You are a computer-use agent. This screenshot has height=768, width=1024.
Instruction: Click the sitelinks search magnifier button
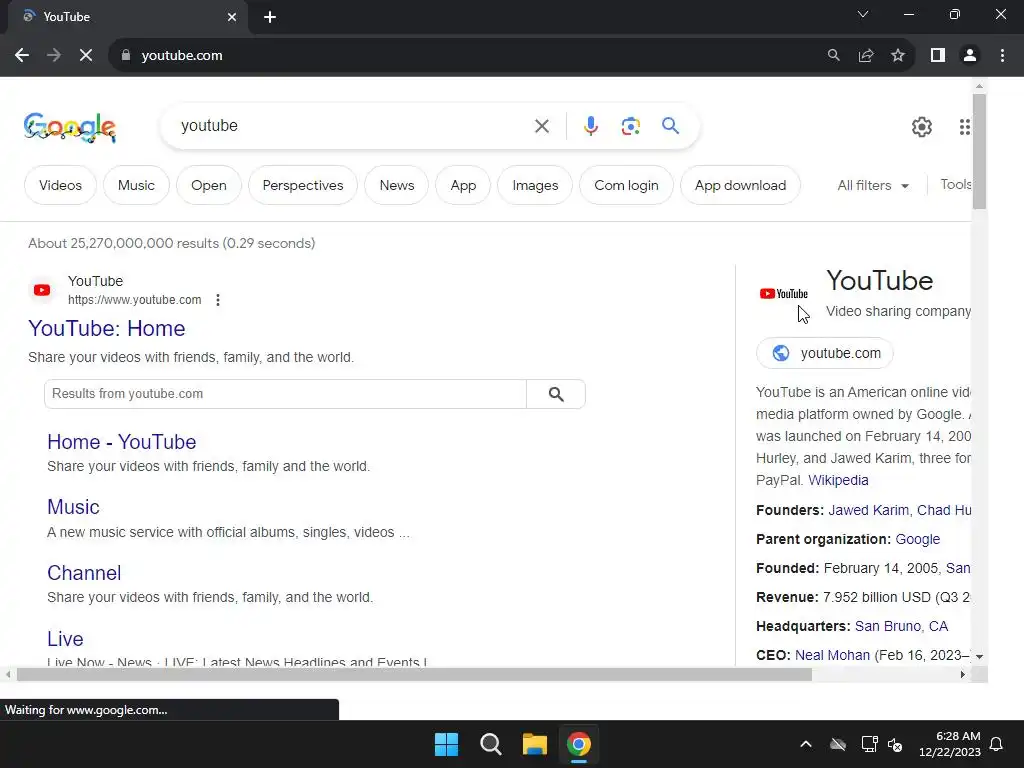tap(556, 394)
